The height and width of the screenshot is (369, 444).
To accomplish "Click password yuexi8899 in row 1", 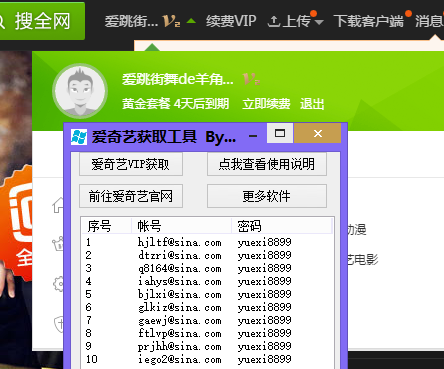I will pyautogui.click(x=265, y=242).
